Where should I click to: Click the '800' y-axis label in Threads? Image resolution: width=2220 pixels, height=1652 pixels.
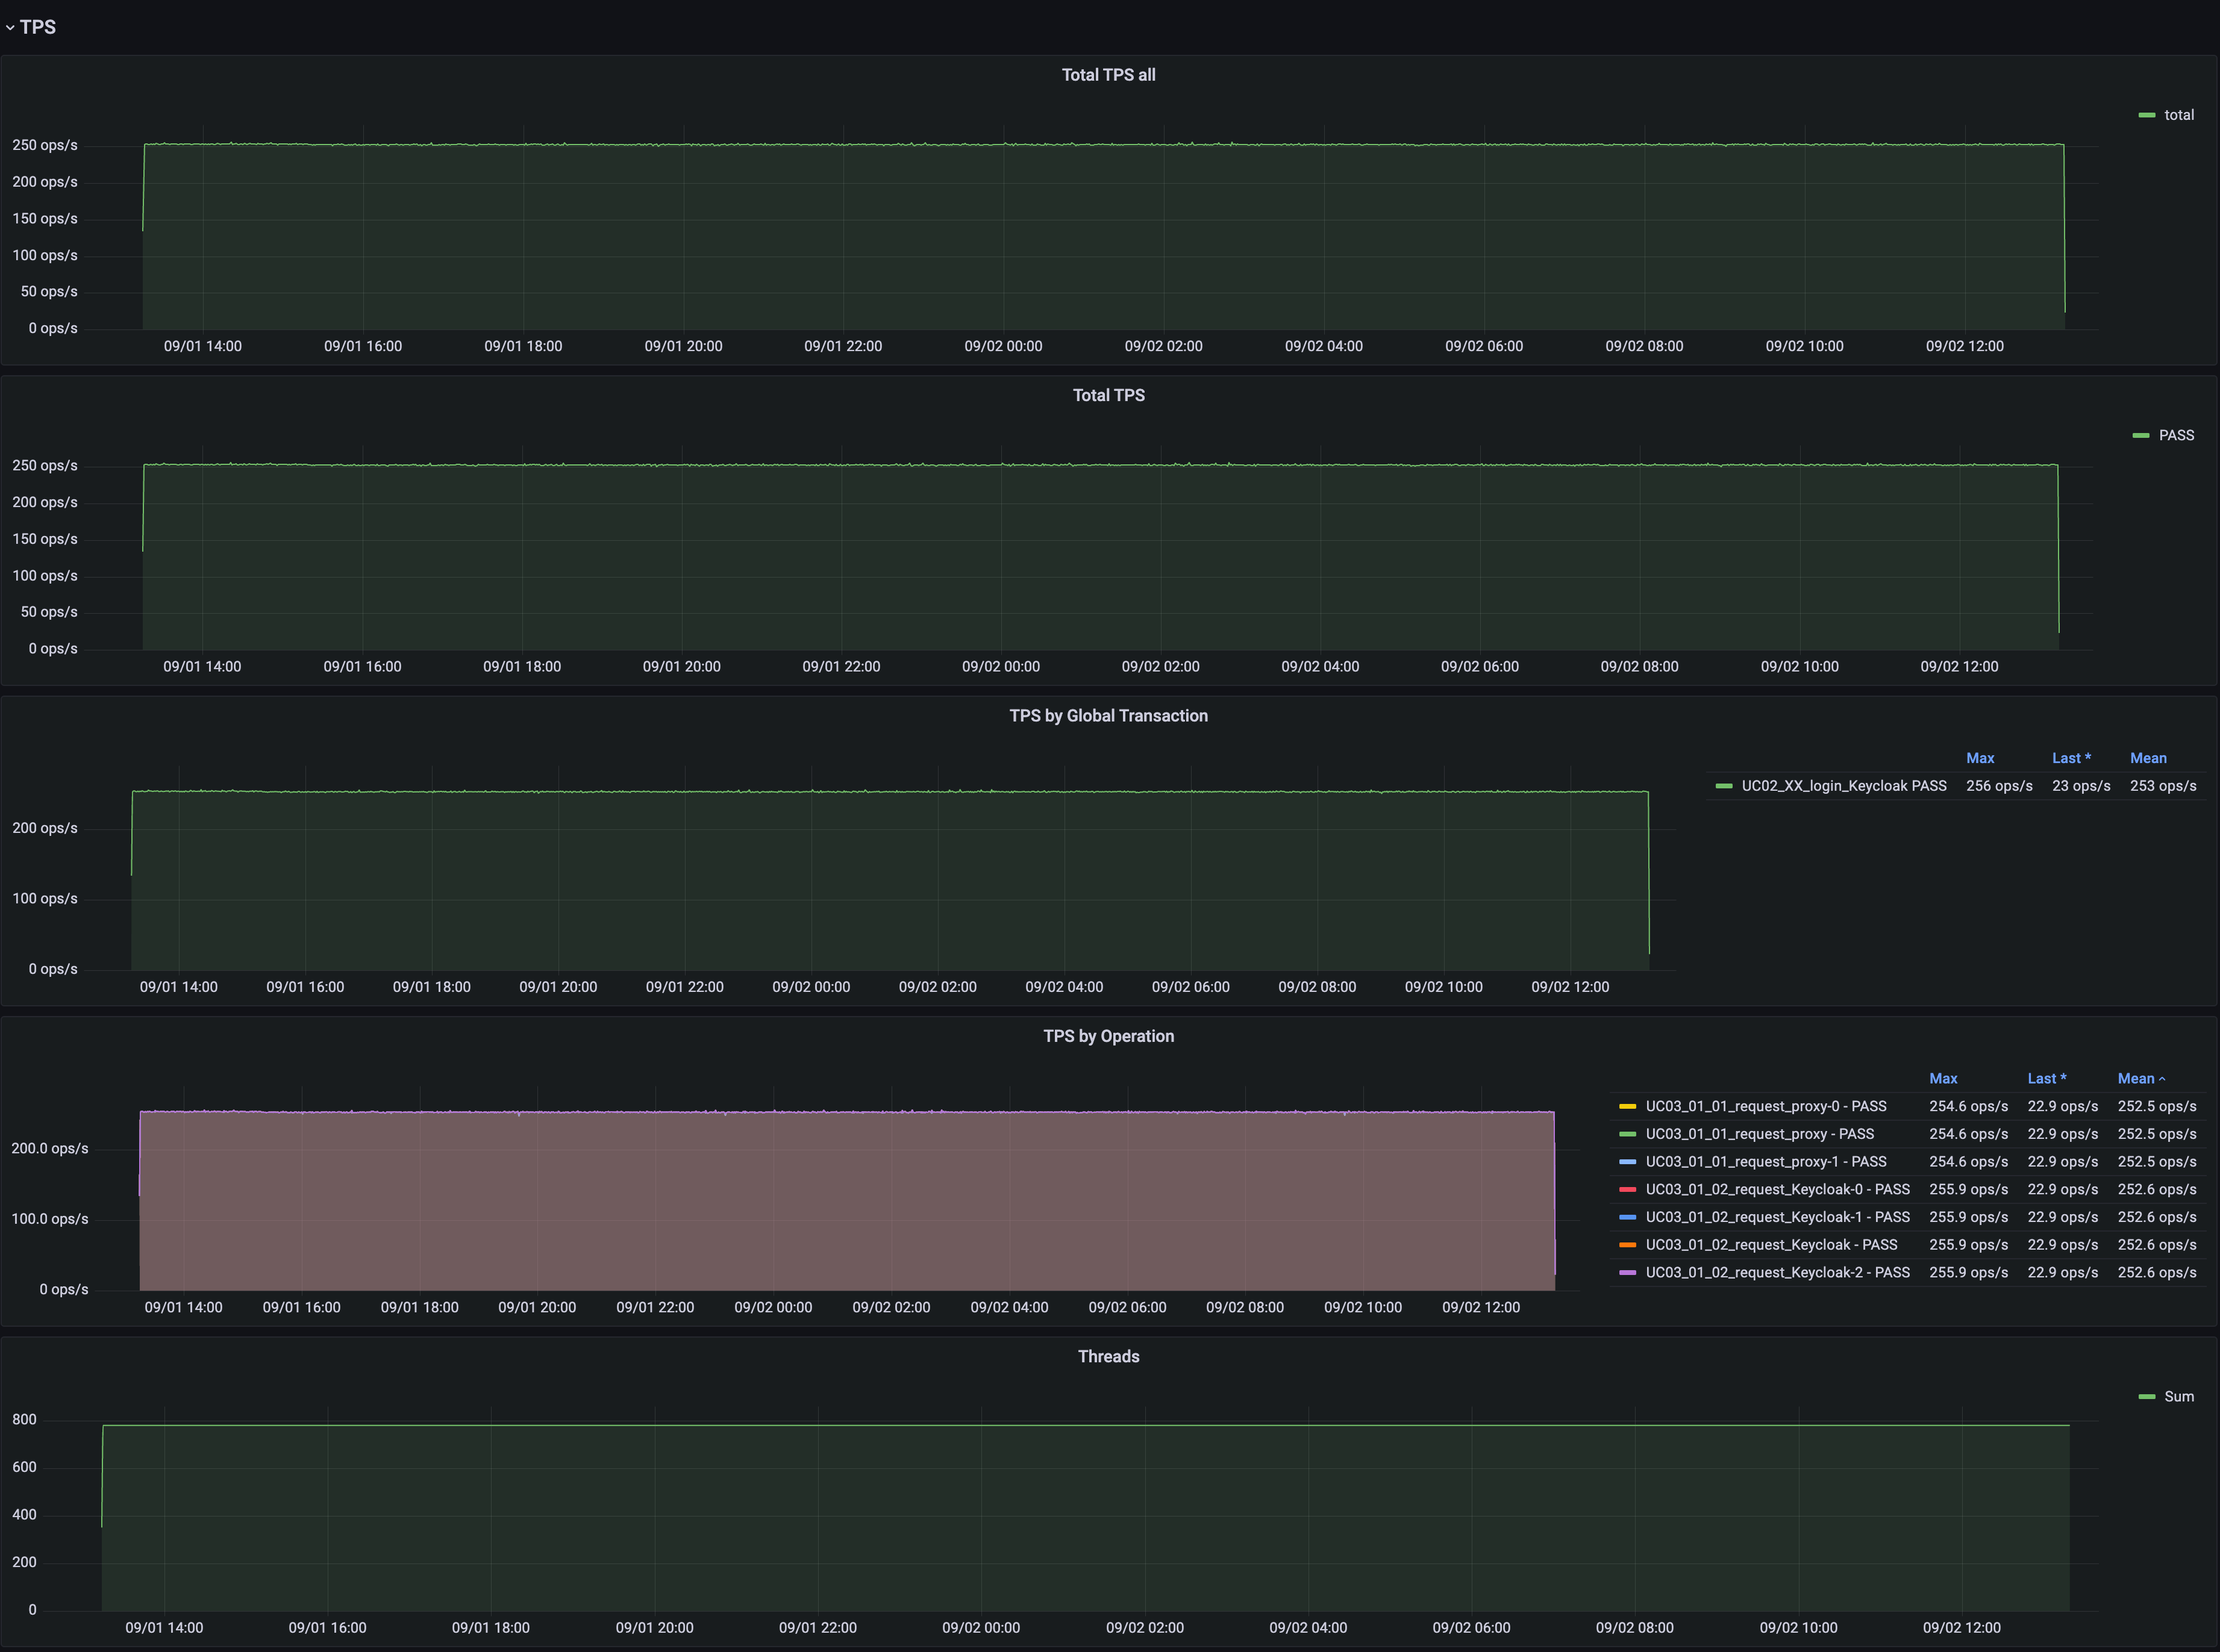[24, 1419]
